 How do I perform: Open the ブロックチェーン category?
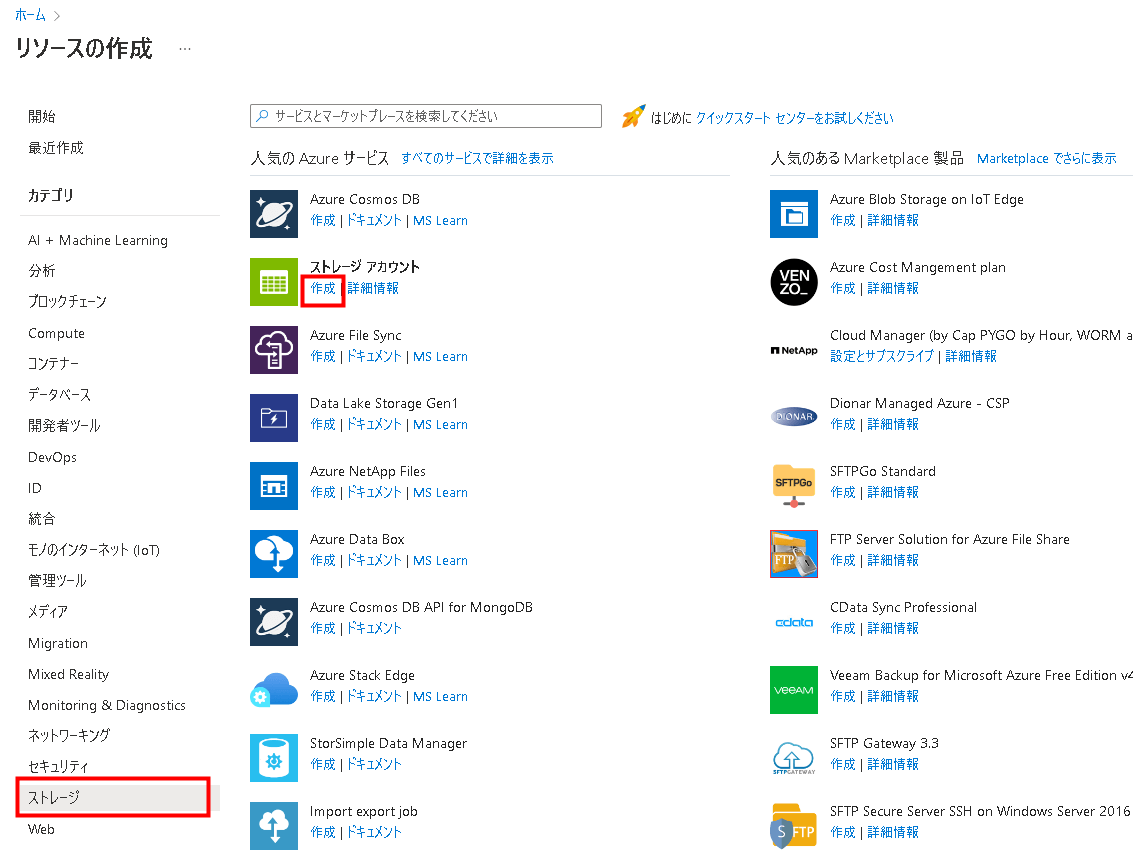[67, 301]
